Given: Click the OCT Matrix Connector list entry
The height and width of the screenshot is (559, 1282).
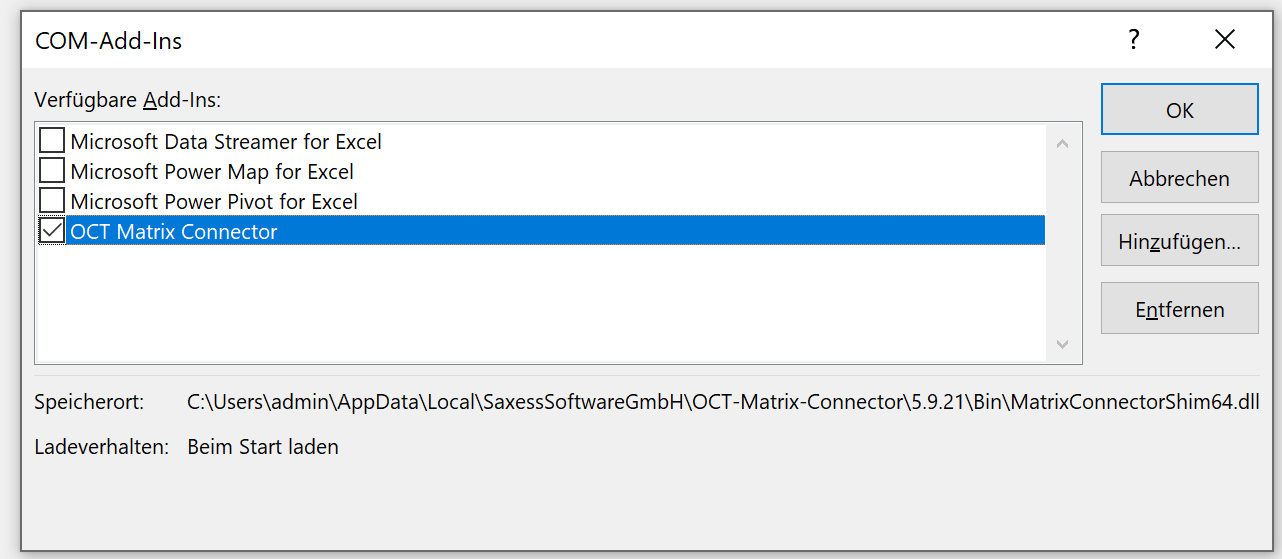Looking at the screenshot, I should pos(174,232).
